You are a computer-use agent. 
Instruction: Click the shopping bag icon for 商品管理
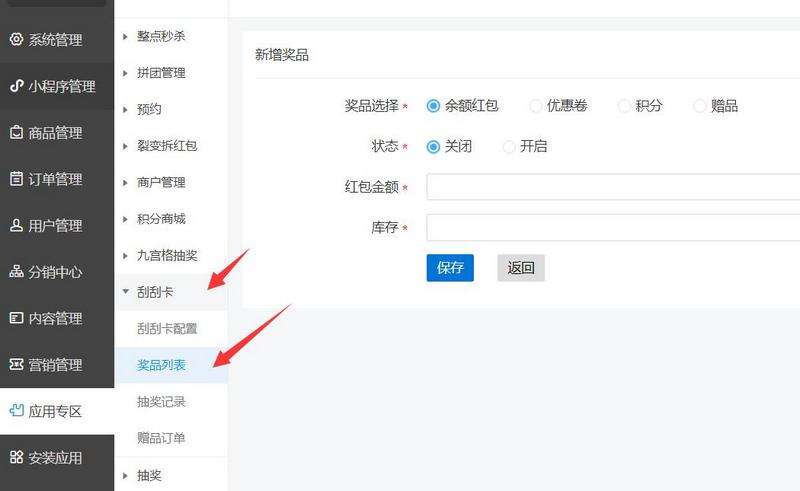point(16,133)
